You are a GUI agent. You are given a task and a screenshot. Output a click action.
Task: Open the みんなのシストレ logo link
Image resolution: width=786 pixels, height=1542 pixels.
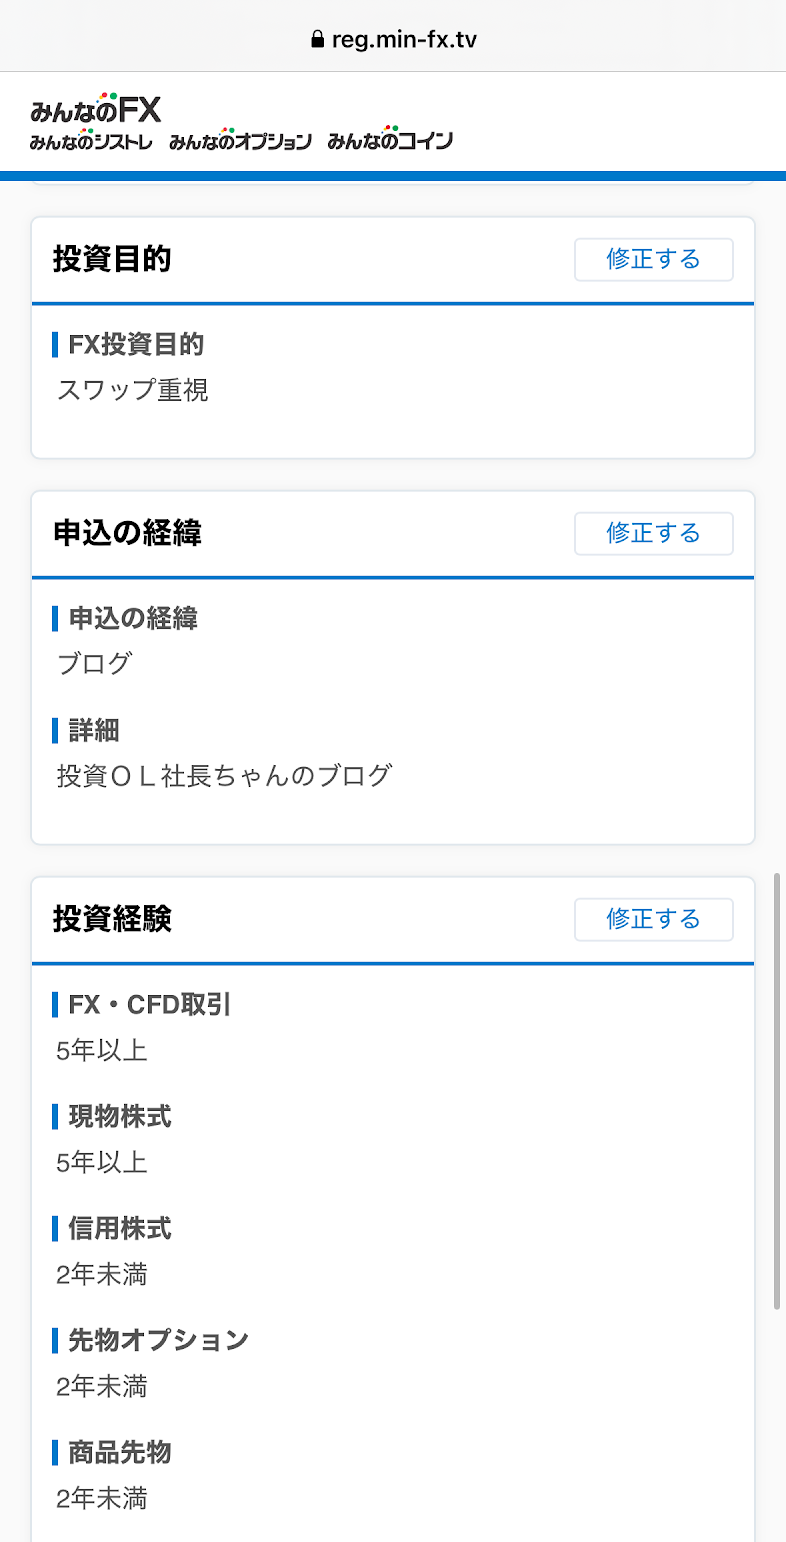(x=91, y=141)
